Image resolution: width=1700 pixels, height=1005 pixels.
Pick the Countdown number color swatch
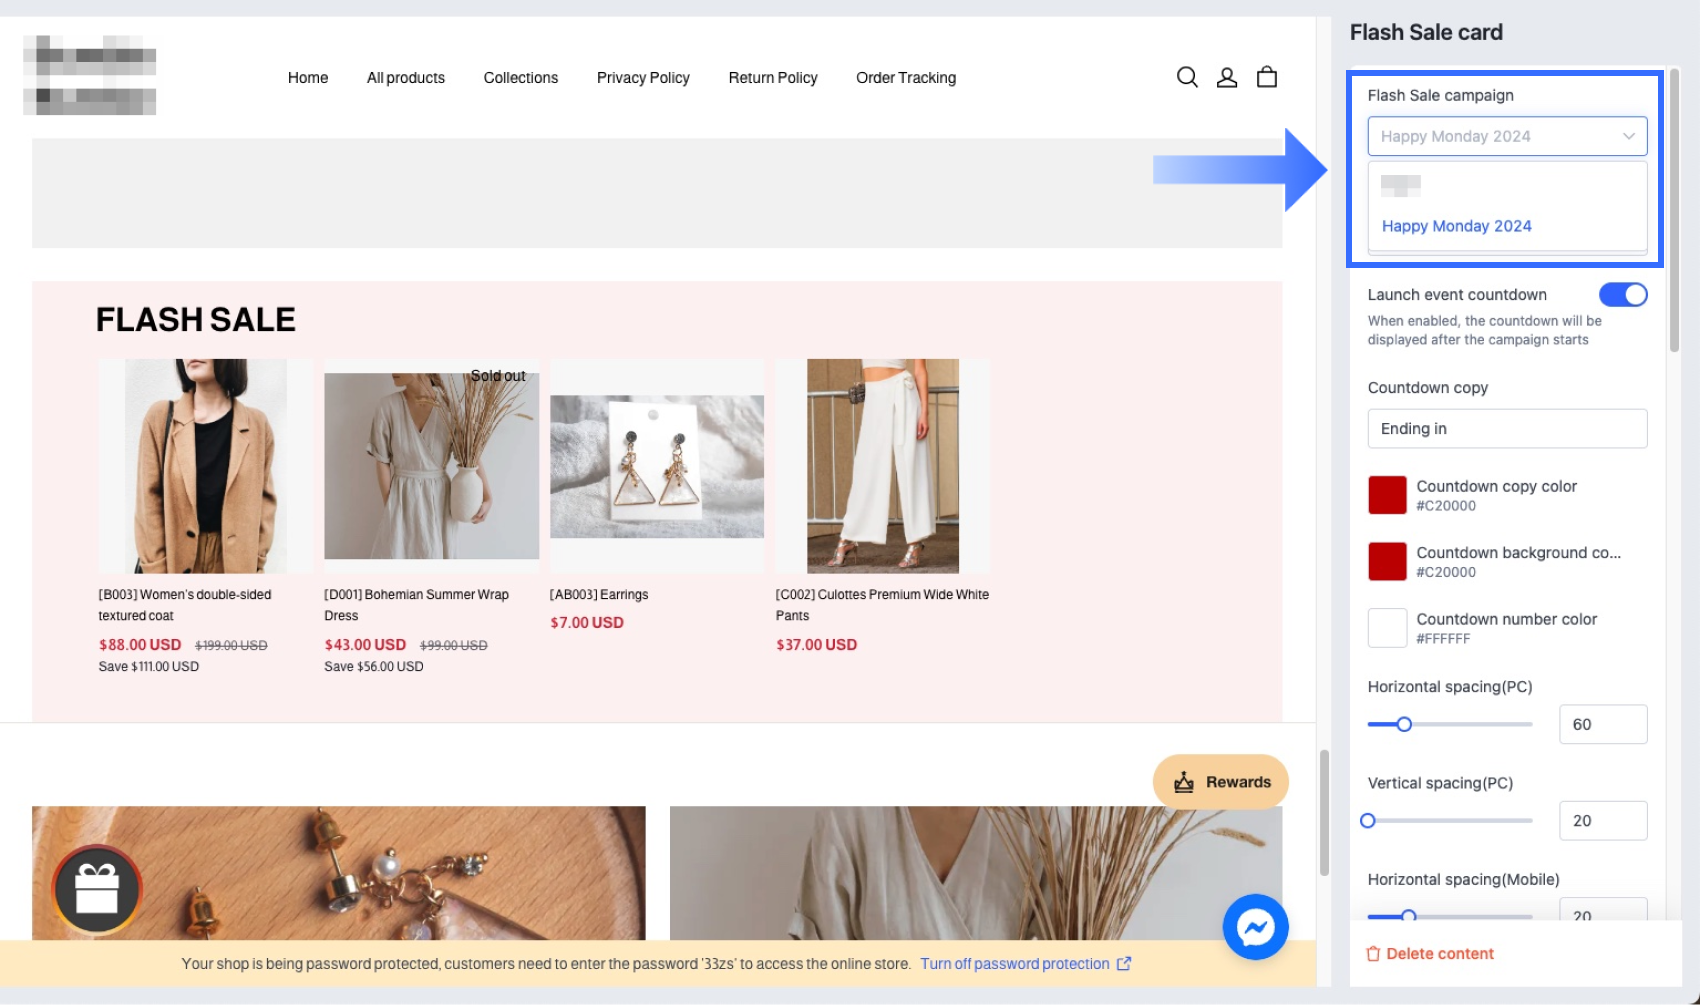coord(1387,628)
